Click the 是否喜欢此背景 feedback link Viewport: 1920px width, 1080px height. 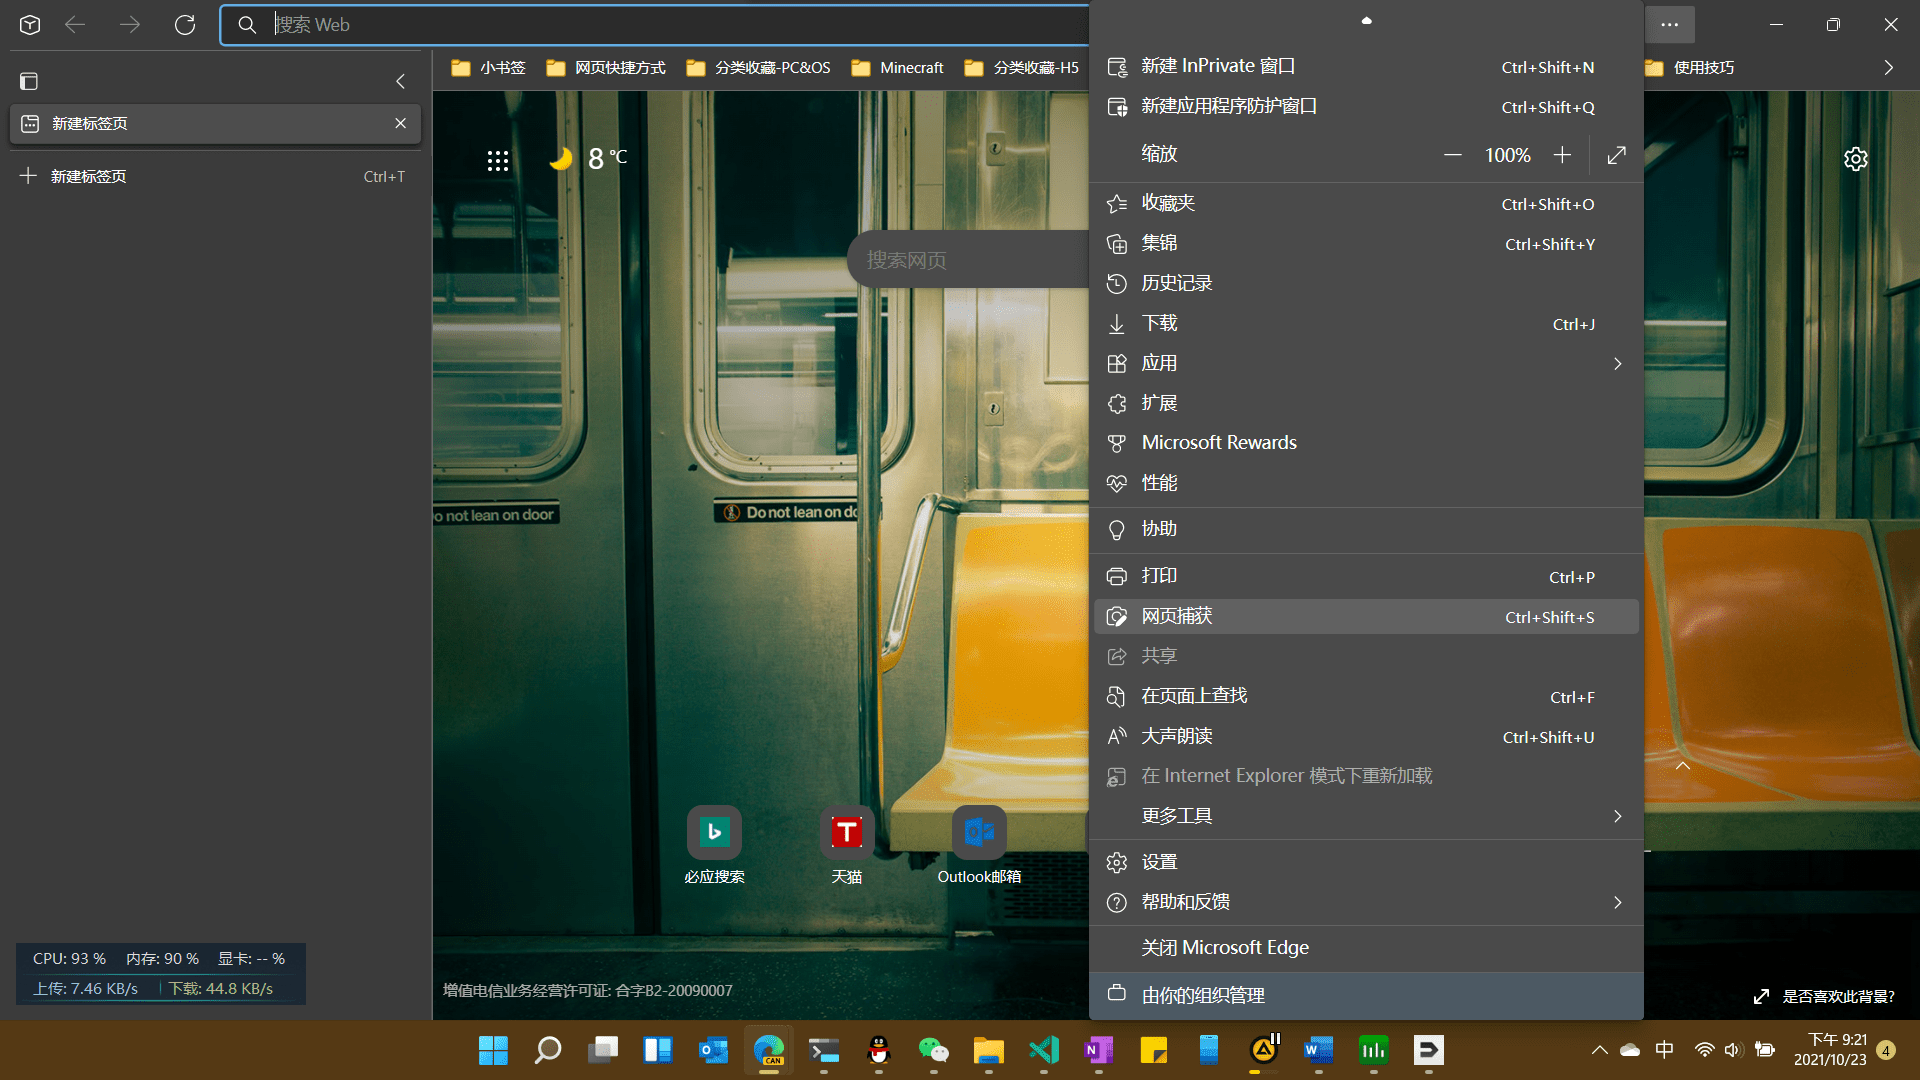click(x=1838, y=996)
